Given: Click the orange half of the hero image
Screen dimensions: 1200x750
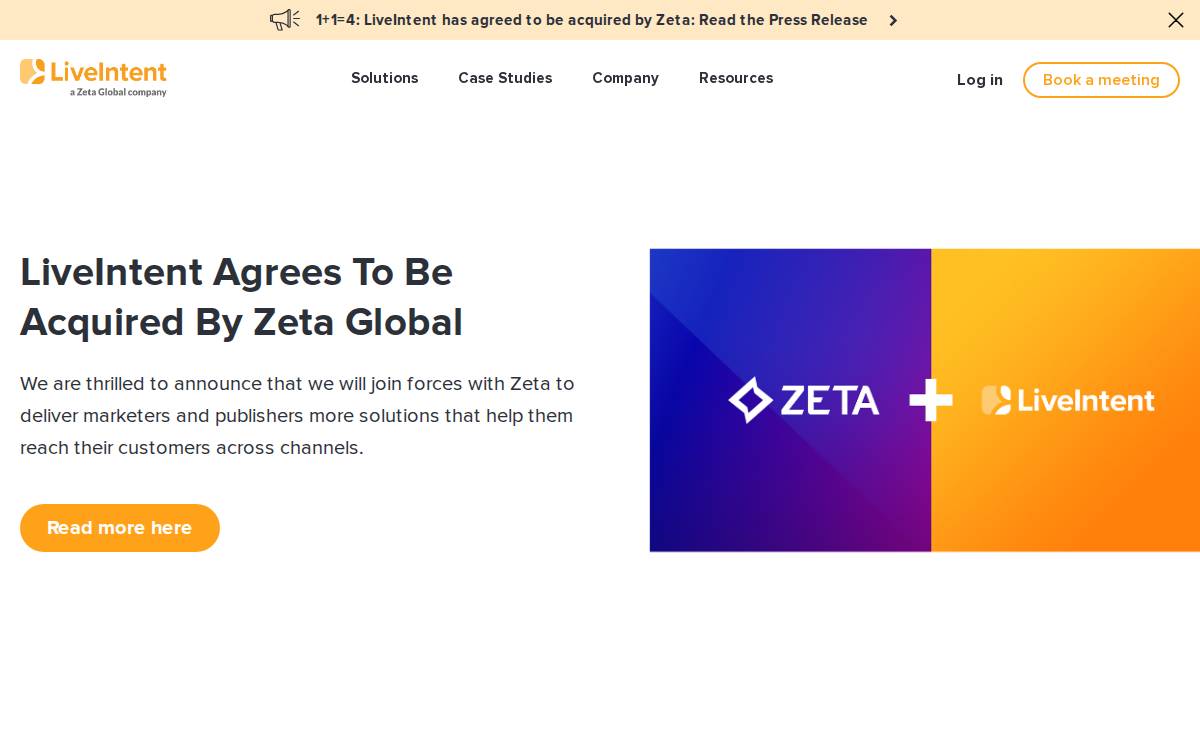Looking at the screenshot, I should click(1065, 400).
